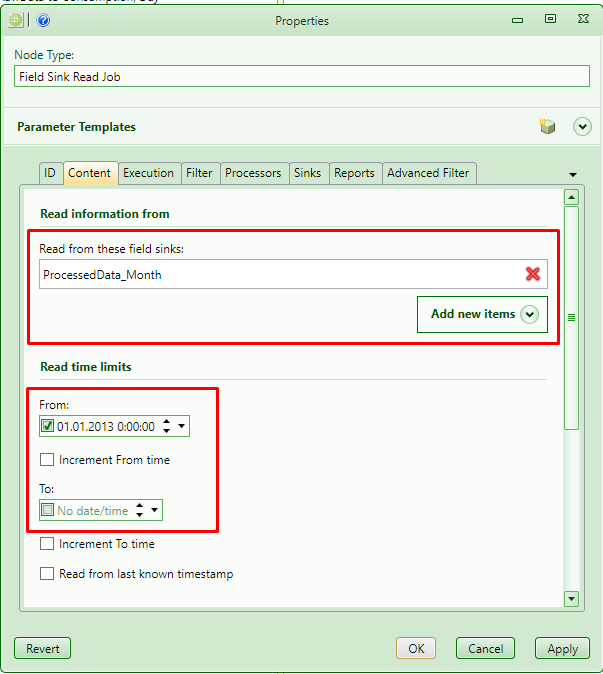Click the Apply button
This screenshot has height=674, width=603.
tap(562, 648)
